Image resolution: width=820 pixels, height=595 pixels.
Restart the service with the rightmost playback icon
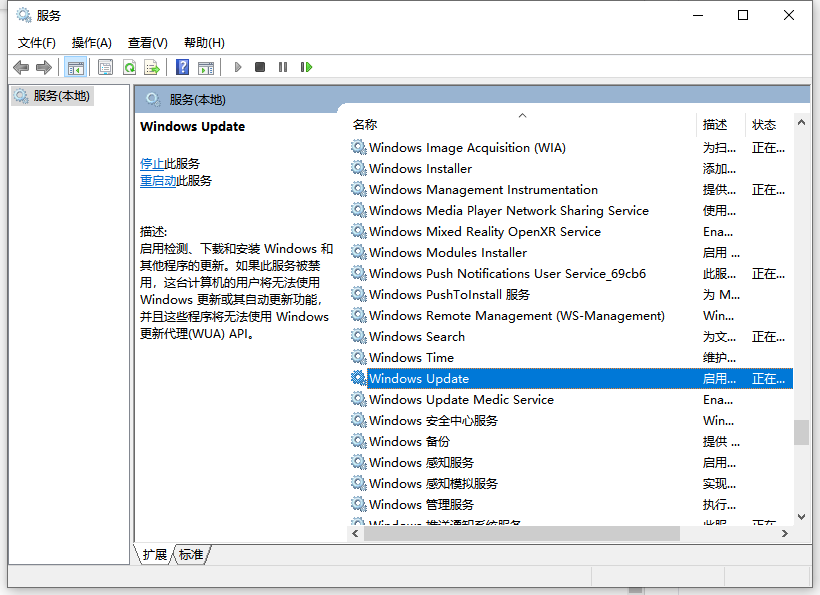pos(307,66)
